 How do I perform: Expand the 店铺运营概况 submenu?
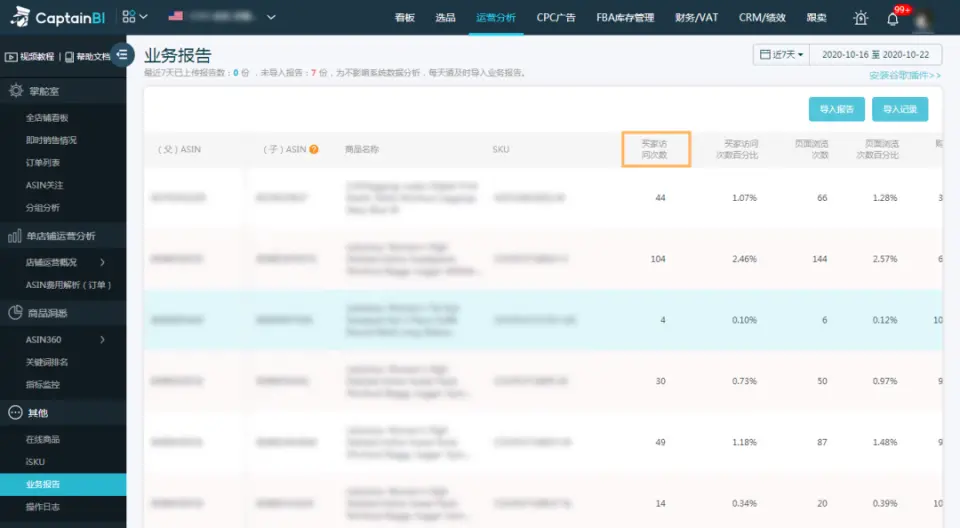pos(102,262)
